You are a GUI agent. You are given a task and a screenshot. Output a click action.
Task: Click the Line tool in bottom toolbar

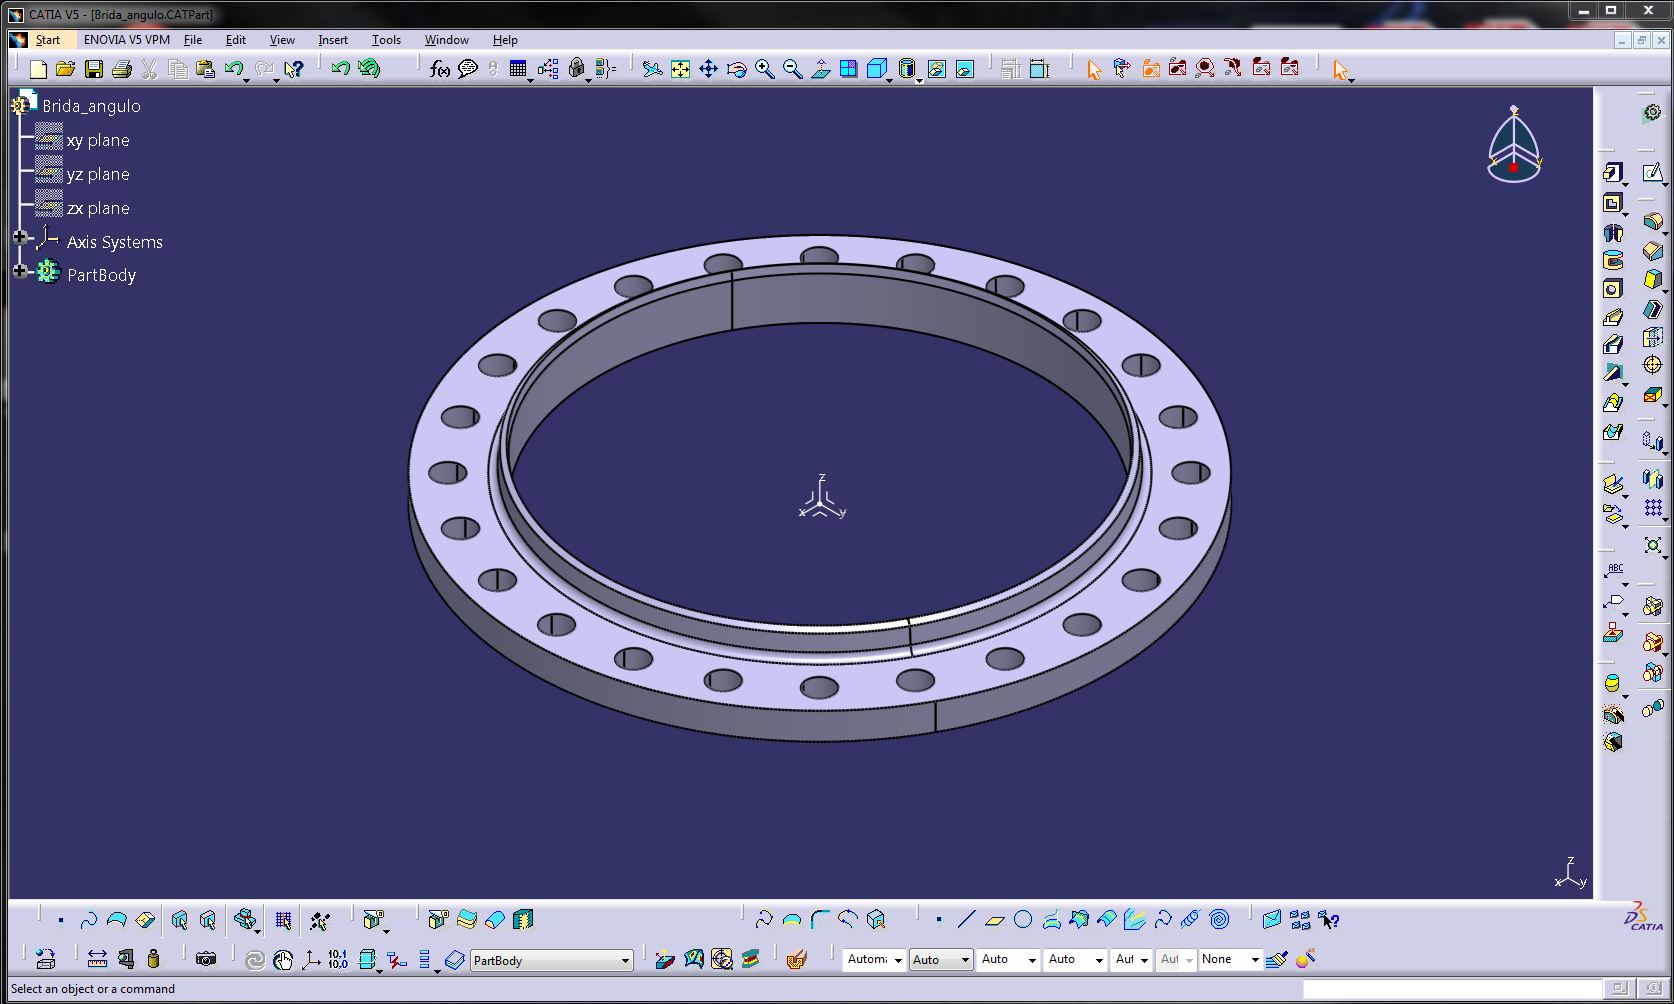click(966, 920)
